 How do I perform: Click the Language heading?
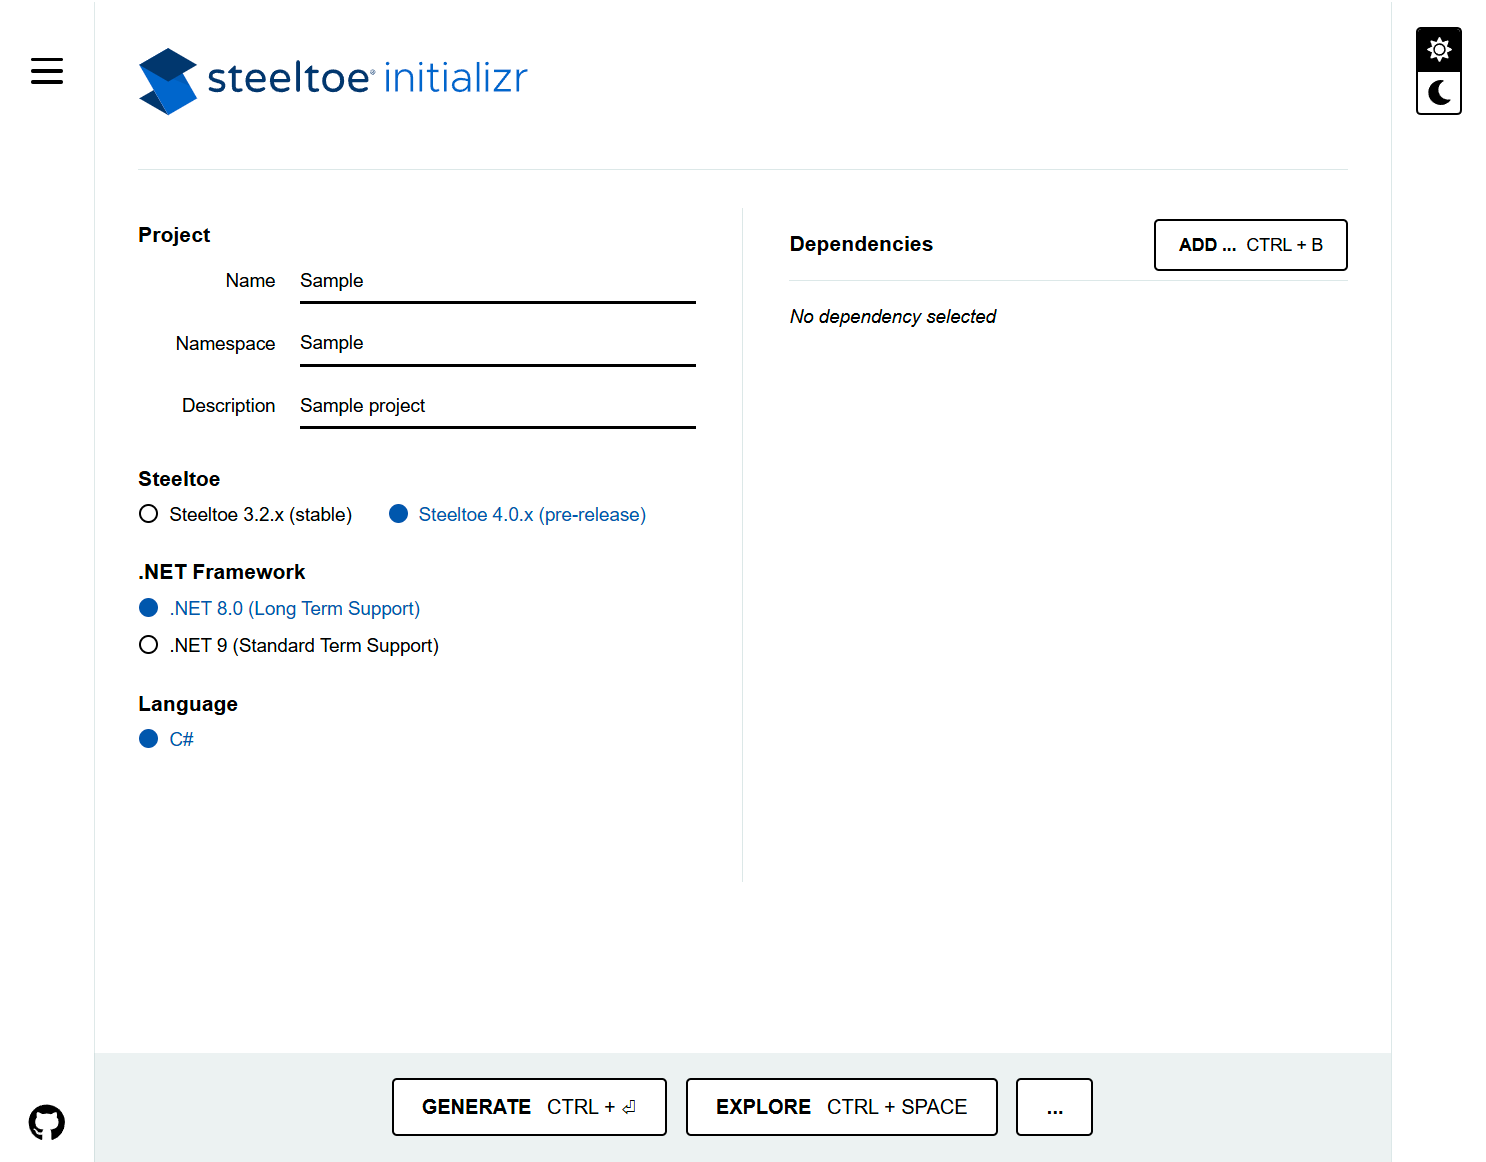click(188, 704)
